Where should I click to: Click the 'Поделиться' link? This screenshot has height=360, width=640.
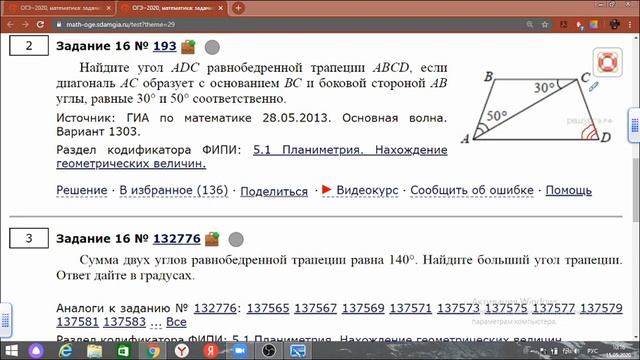pos(274,191)
